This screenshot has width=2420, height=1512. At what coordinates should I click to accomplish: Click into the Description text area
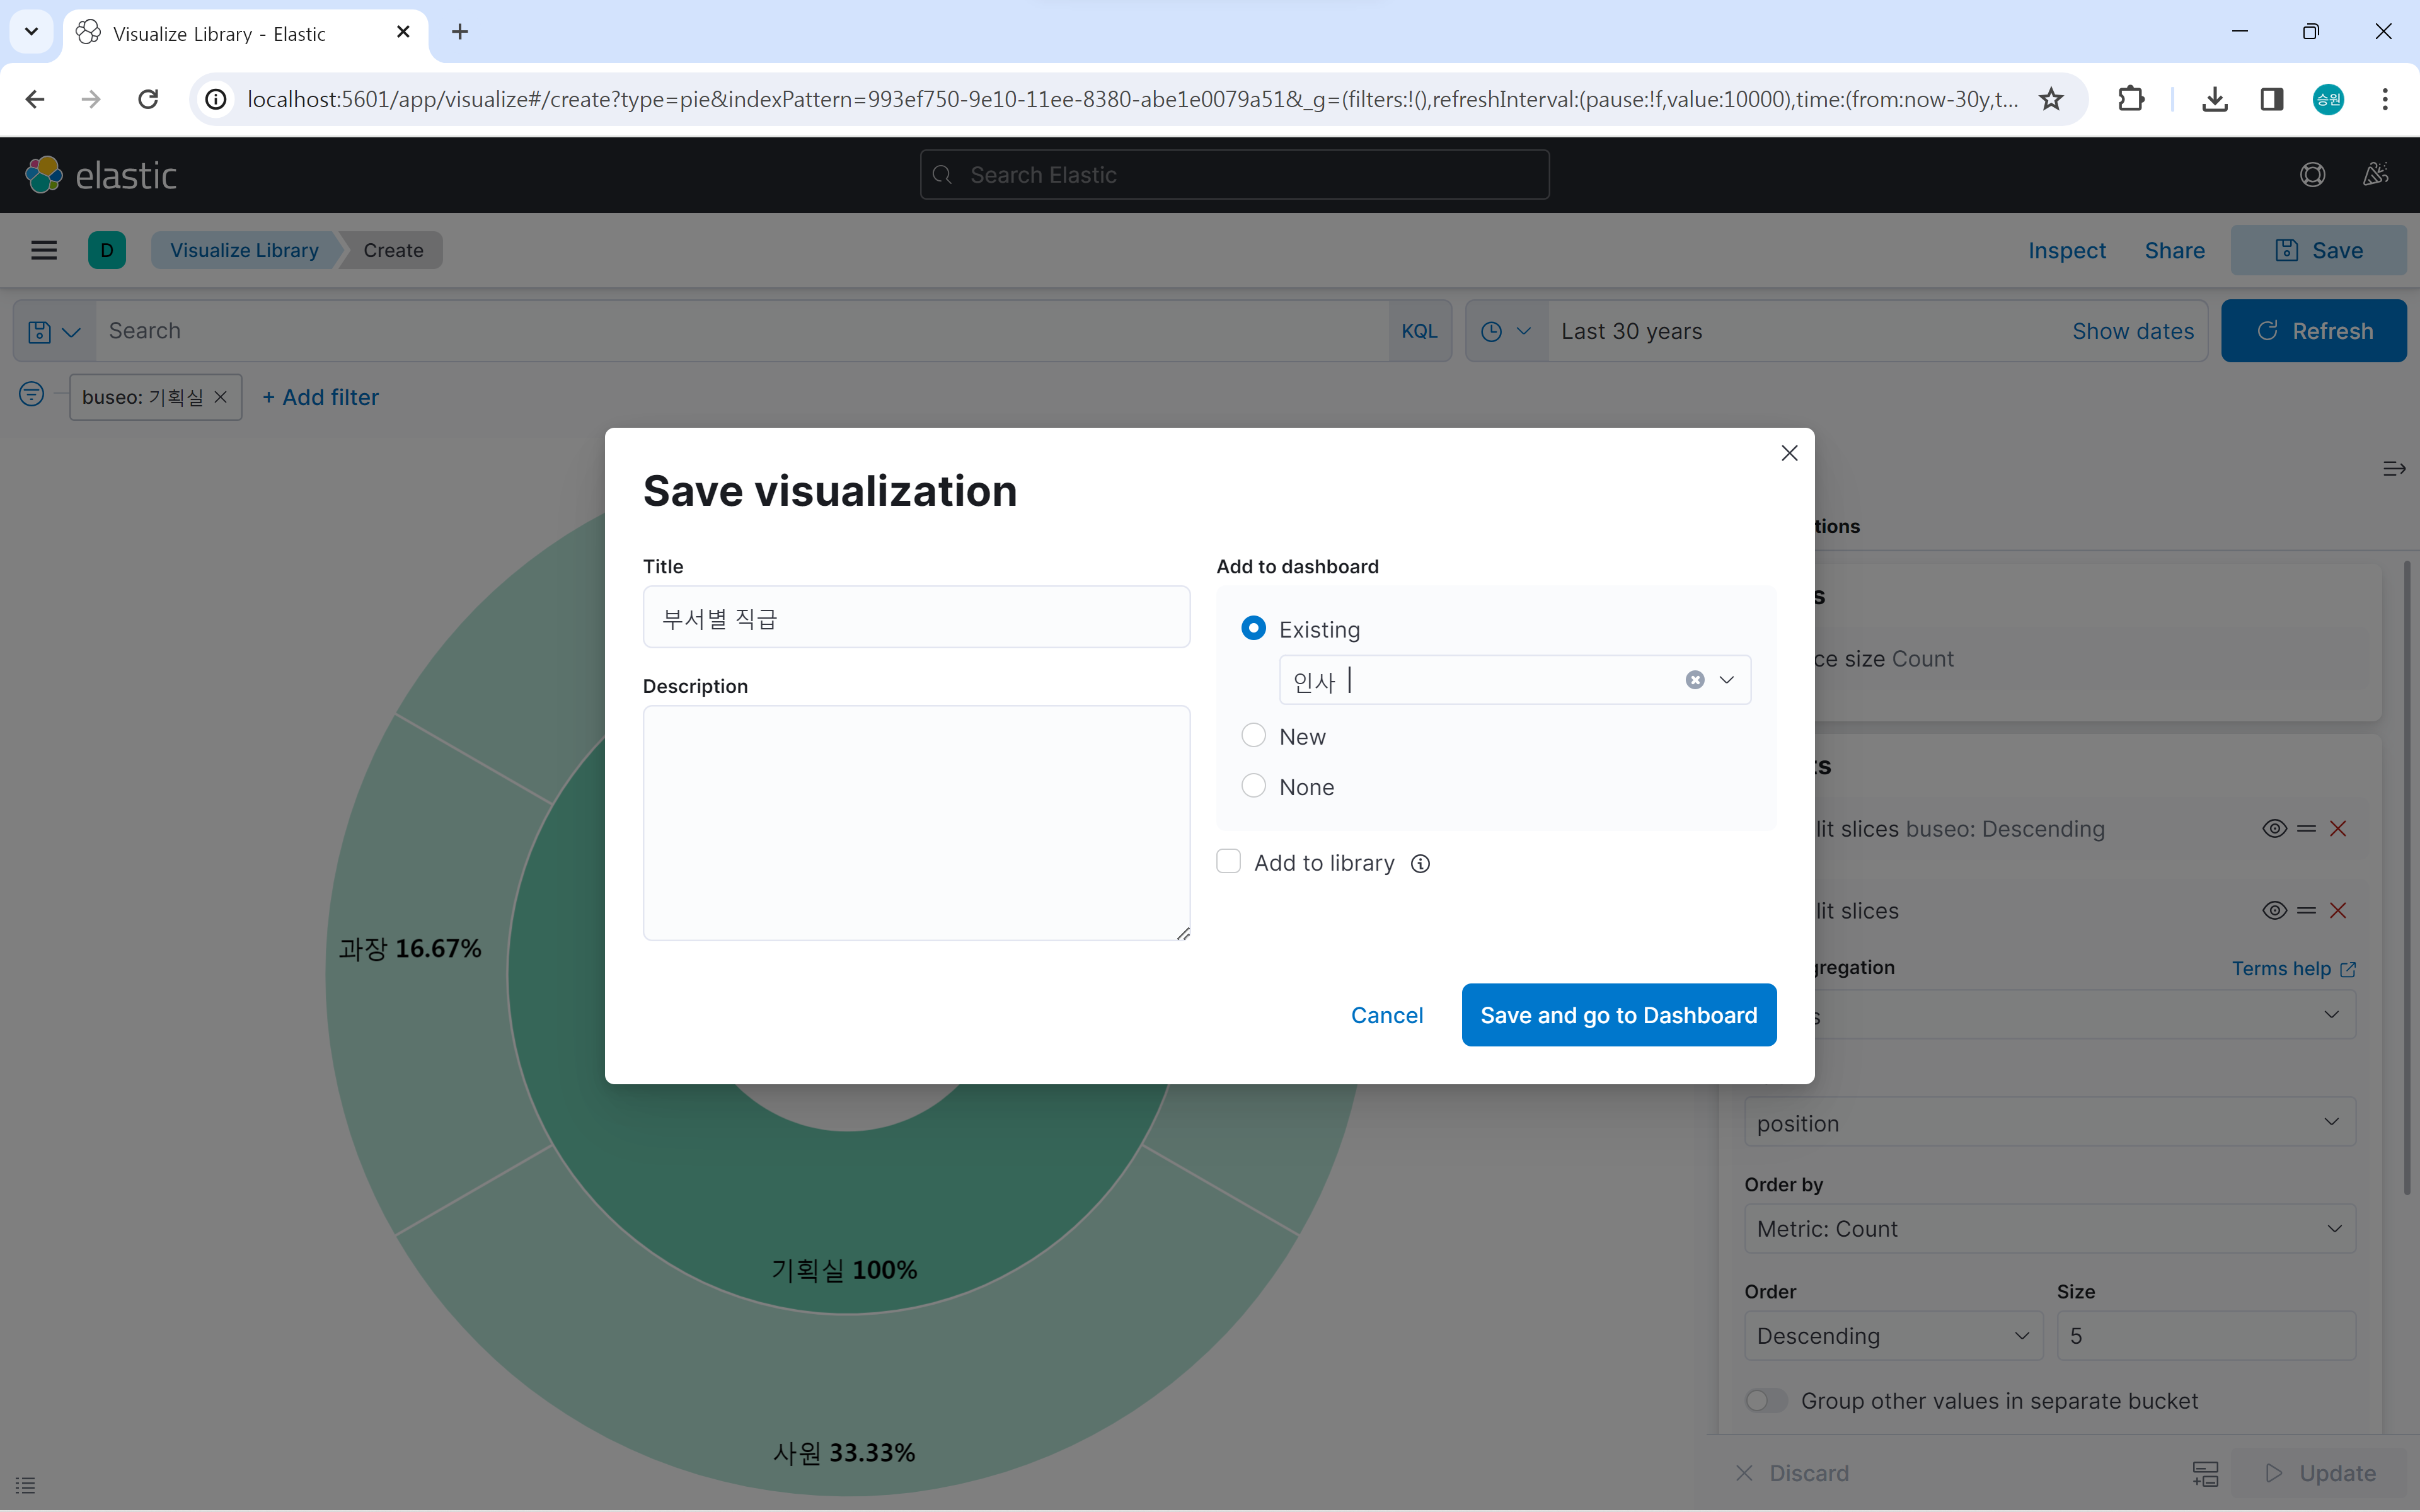[x=916, y=823]
